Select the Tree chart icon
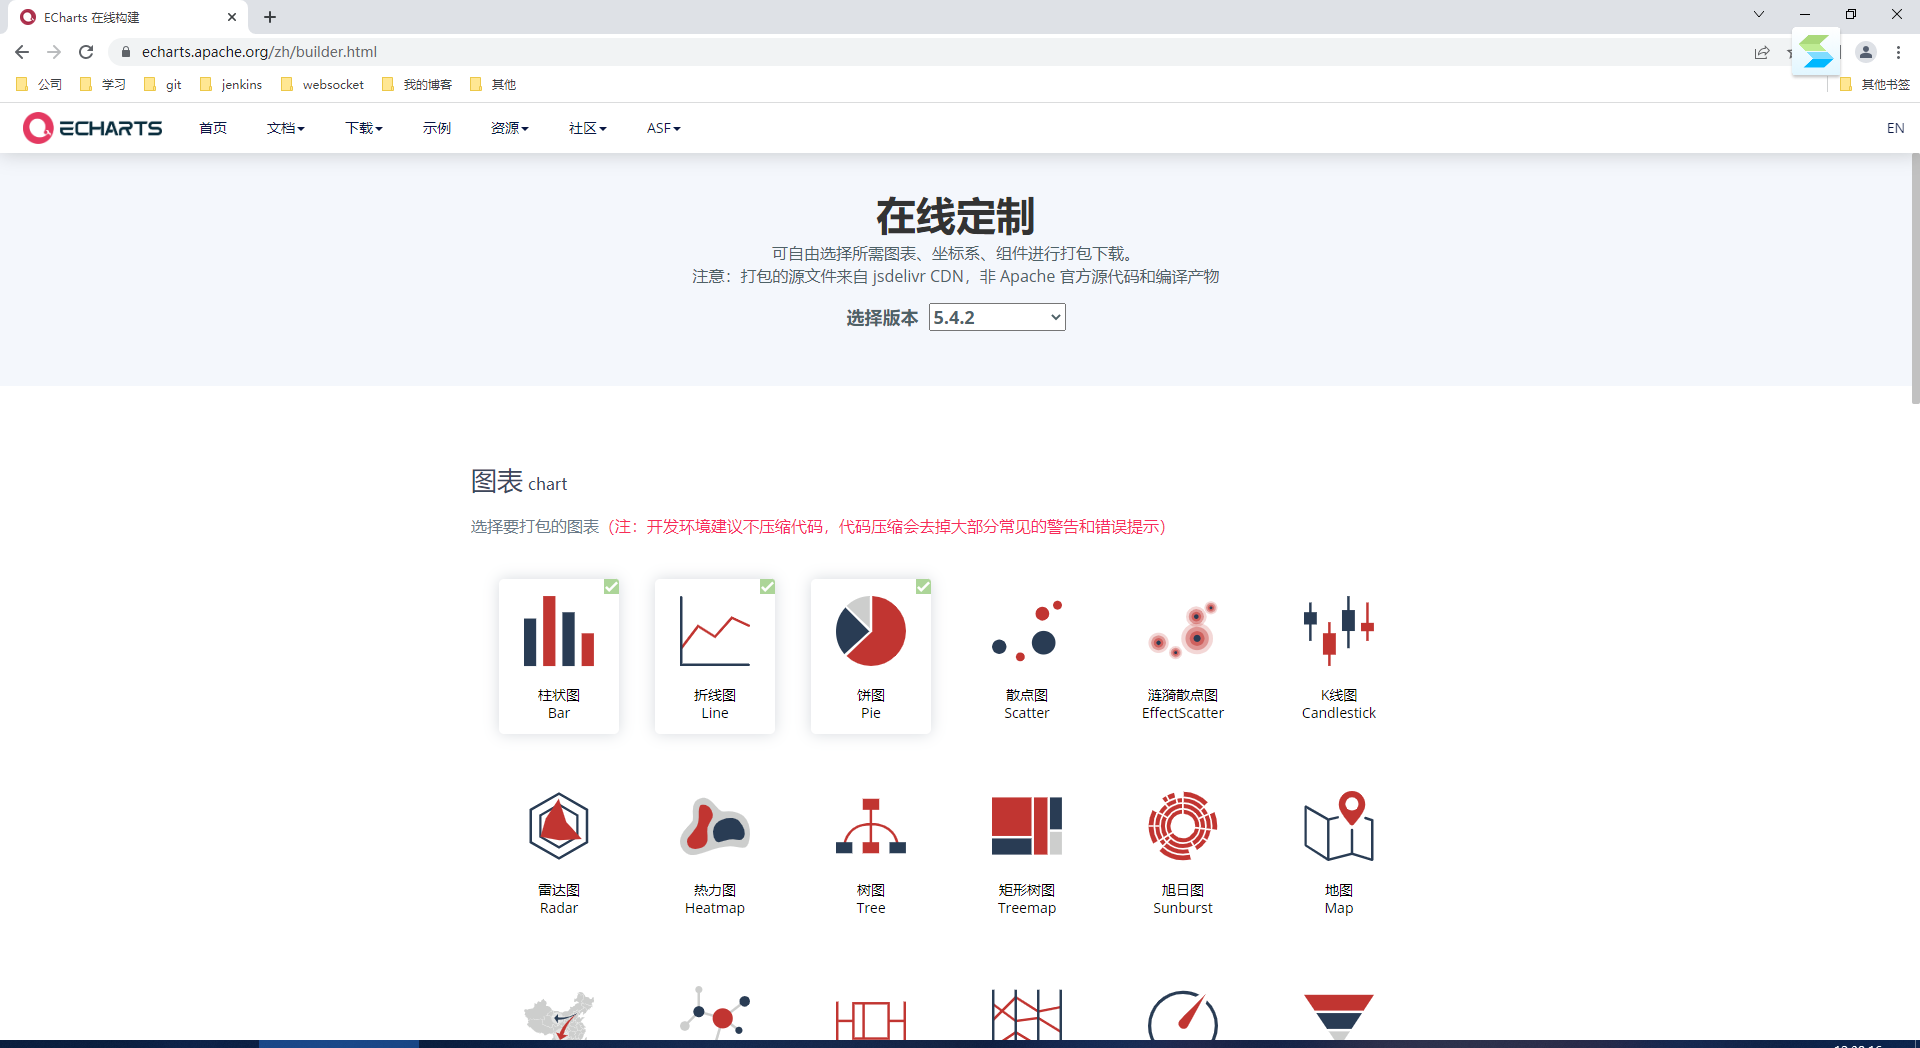 pyautogui.click(x=871, y=826)
